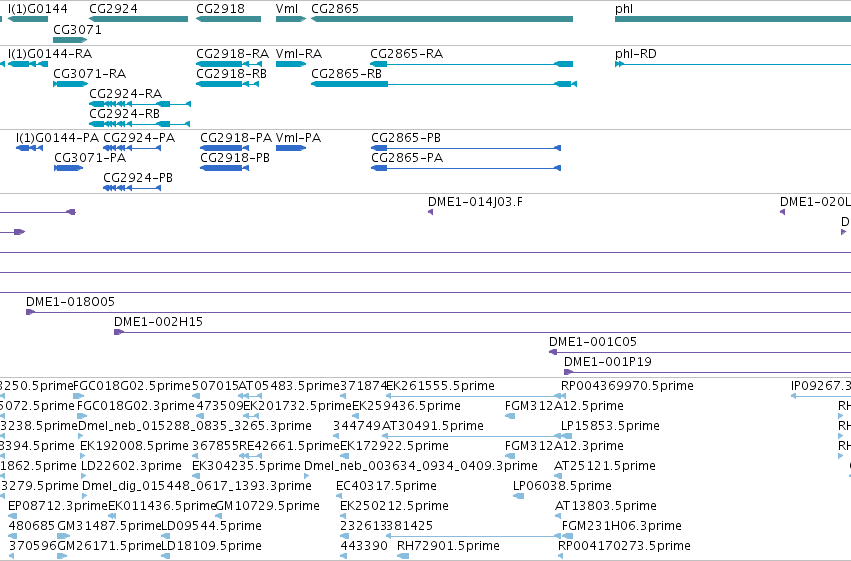Select the DME1-018O05 BAC label
851x561 pixels.
[71, 302]
